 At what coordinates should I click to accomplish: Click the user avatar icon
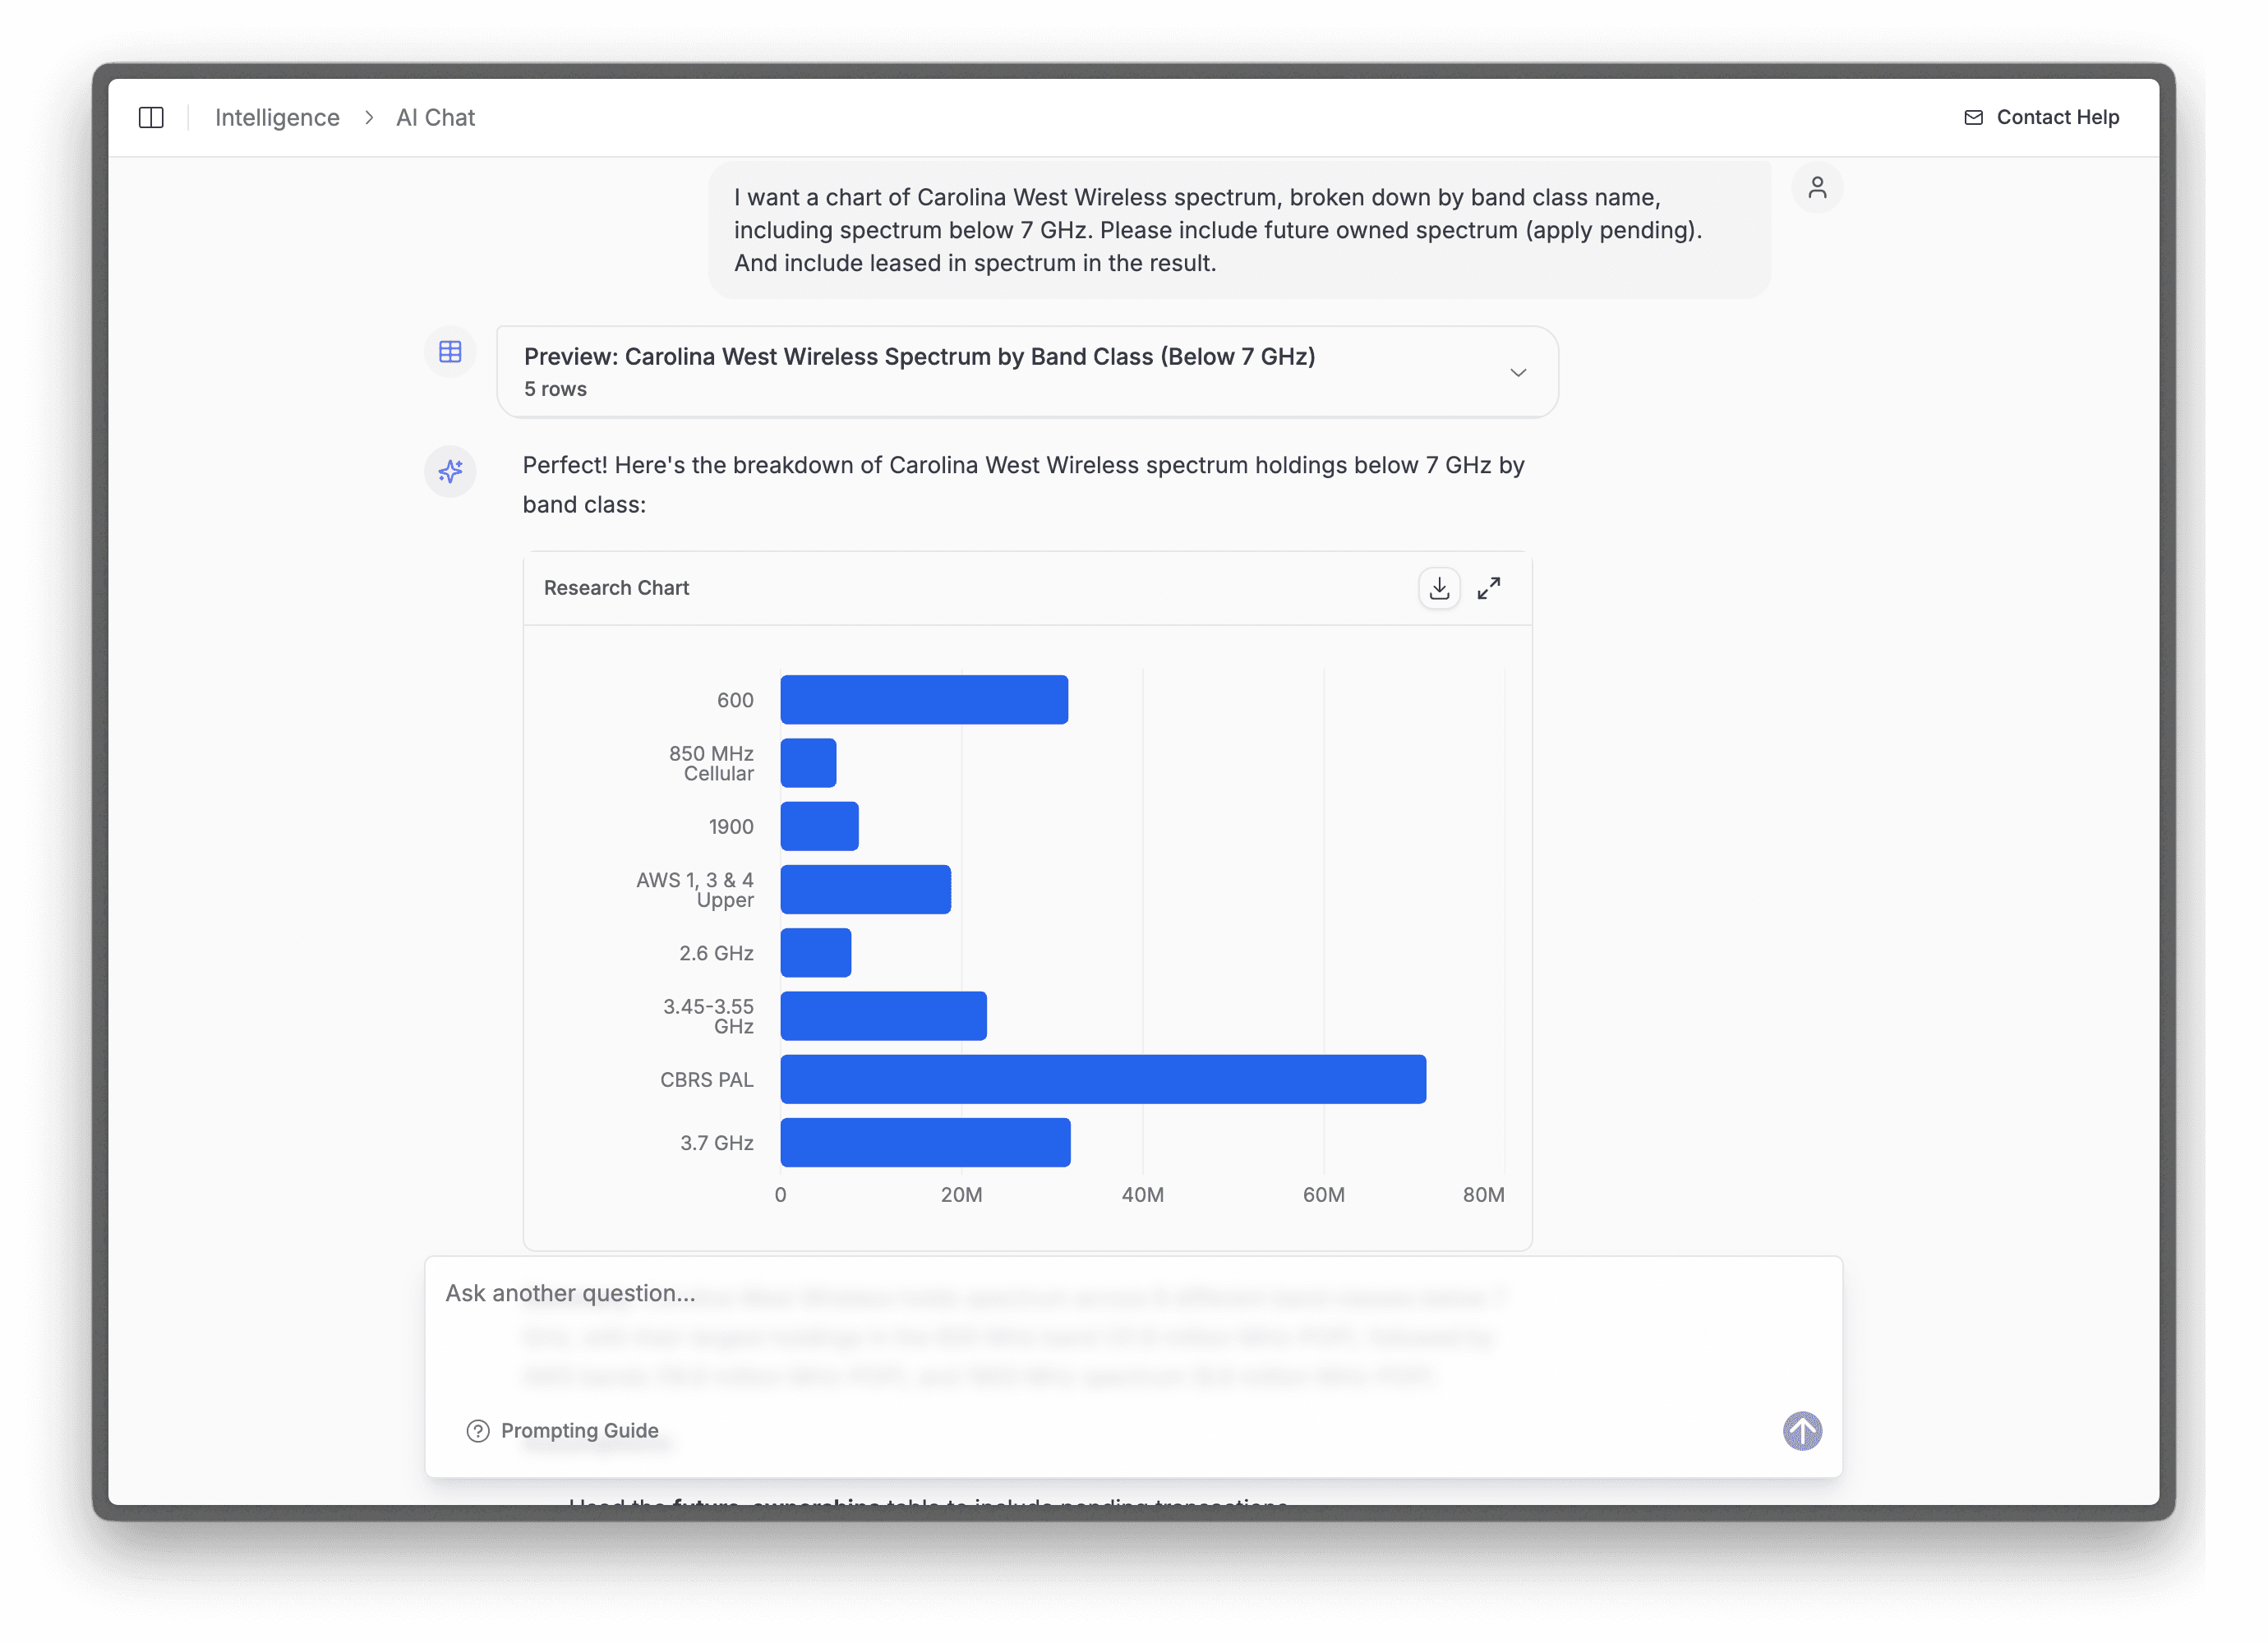(1819, 188)
